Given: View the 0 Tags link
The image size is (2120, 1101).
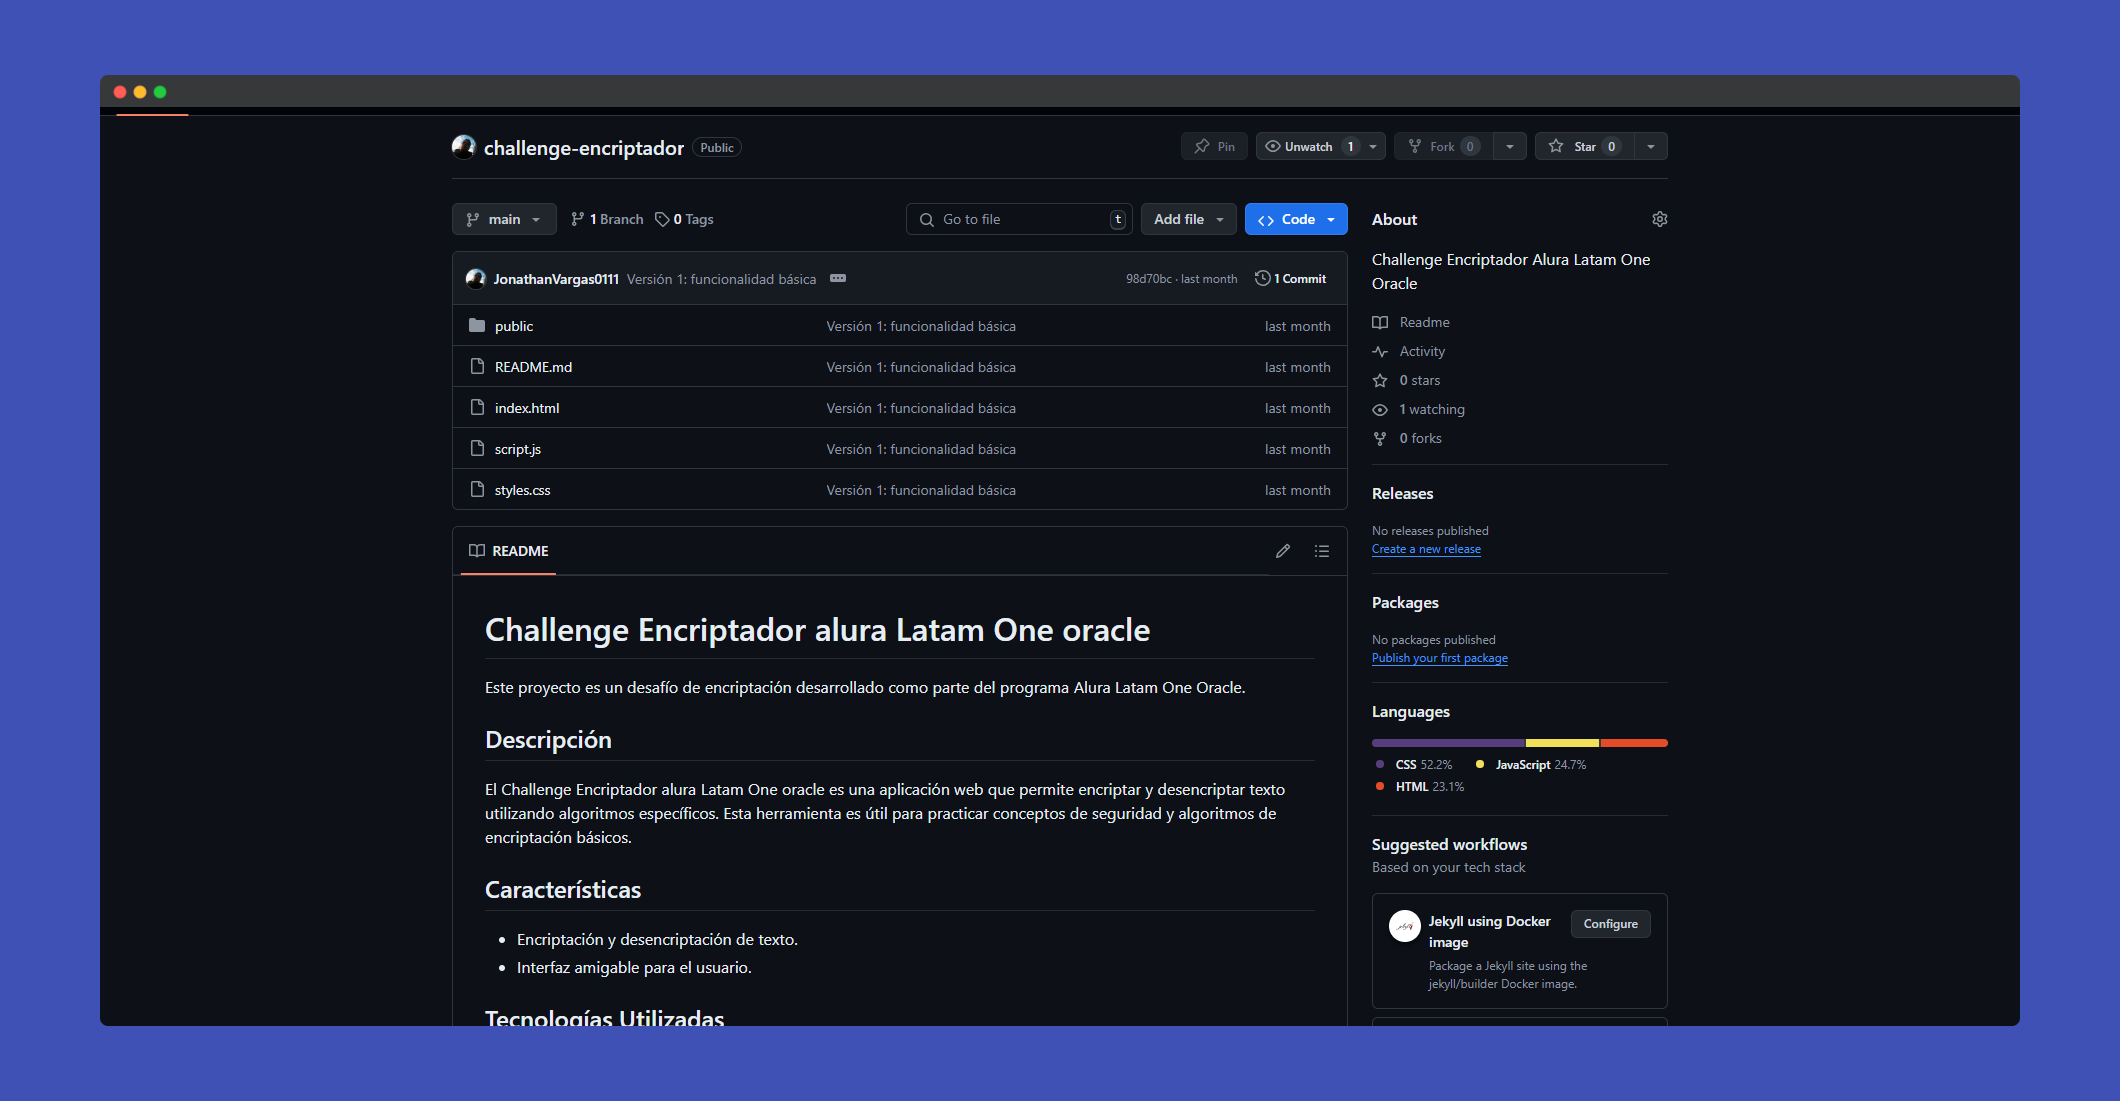Looking at the screenshot, I should coord(684,219).
